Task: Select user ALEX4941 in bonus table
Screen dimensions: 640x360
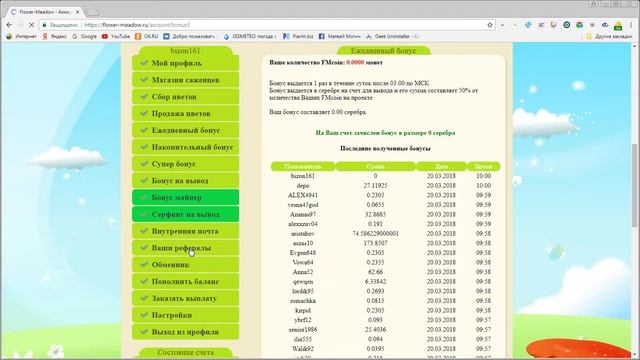Action: (x=303, y=195)
